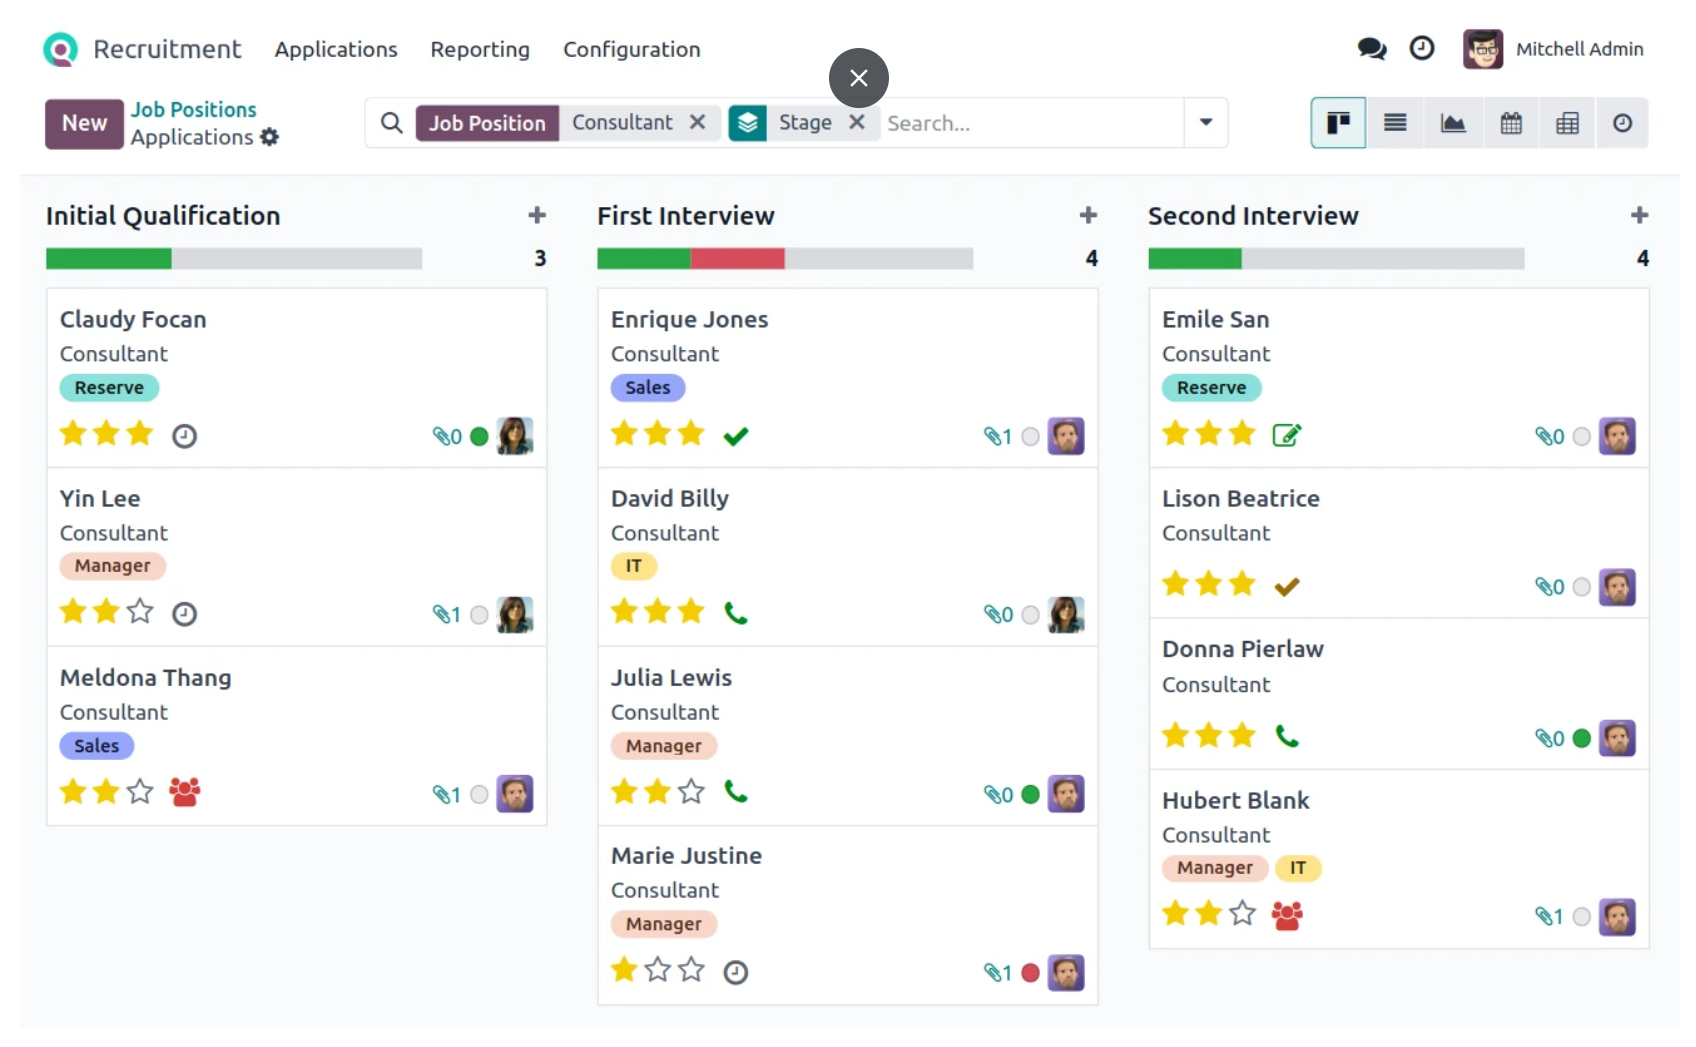Click the red segment of First Interview progress bar
The image size is (1696, 1047).
tap(737, 259)
